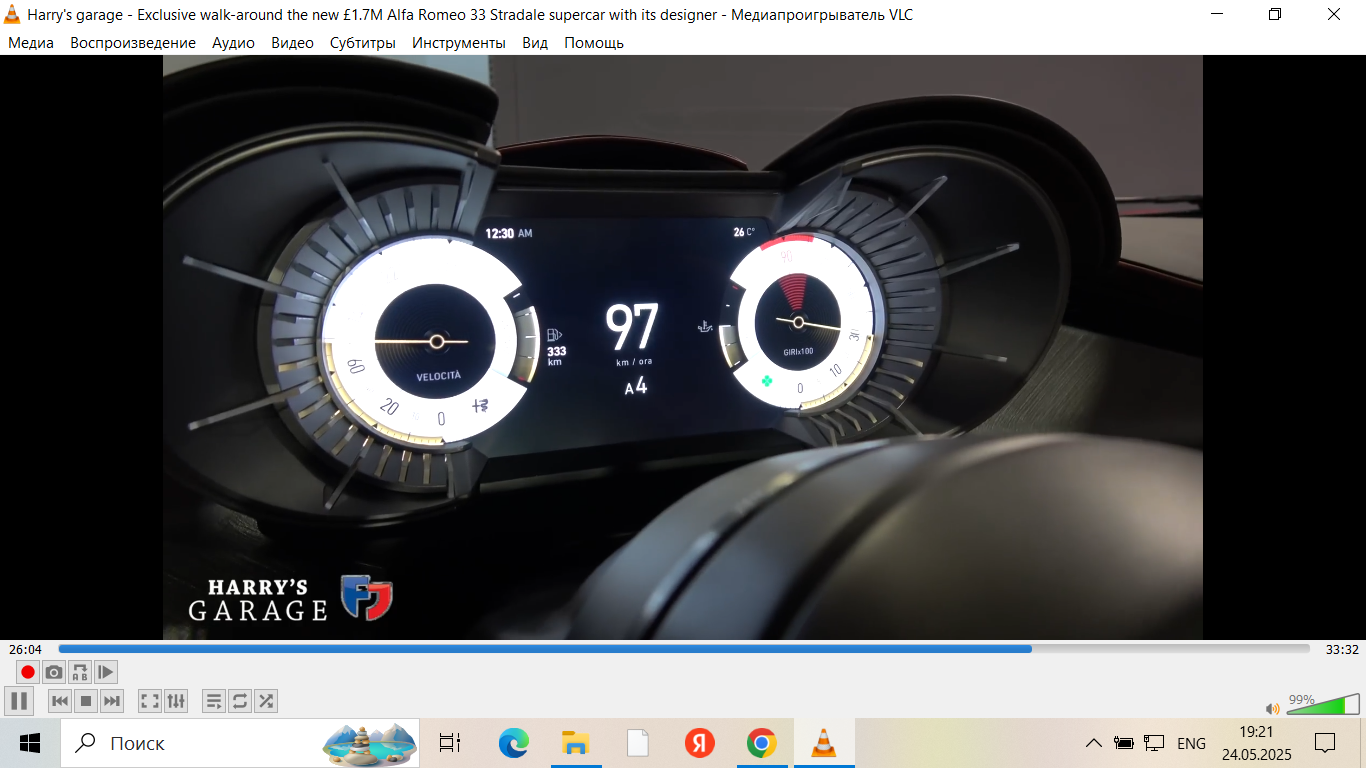Expand hidden system tray icons chevron
The image size is (1366, 768).
click(1094, 743)
